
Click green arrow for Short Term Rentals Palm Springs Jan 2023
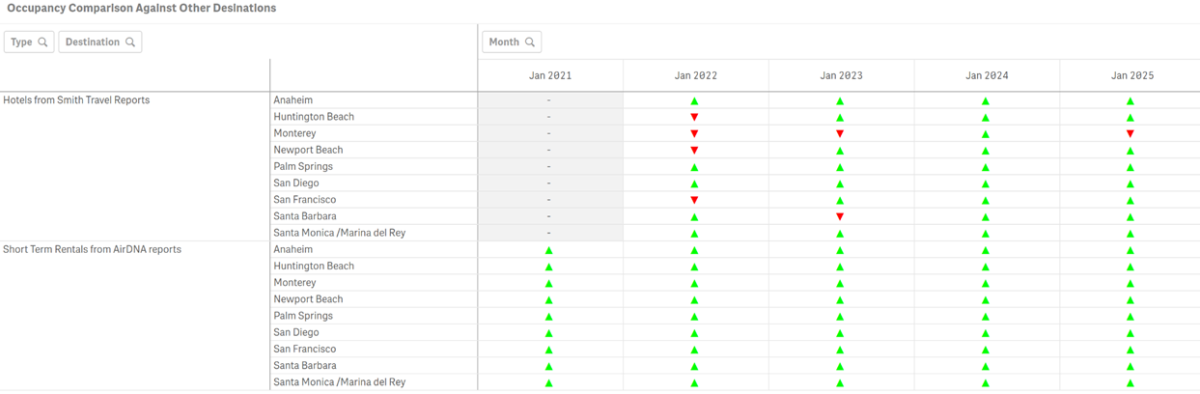tap(840, 316)
